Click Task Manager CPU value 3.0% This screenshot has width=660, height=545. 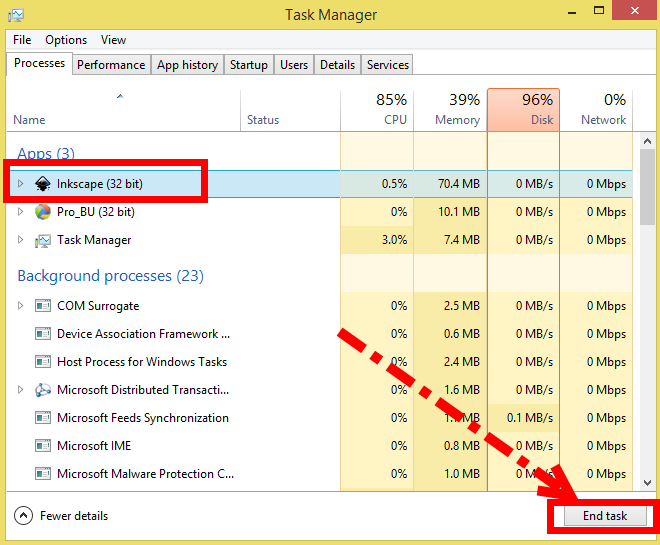point(394,240)
